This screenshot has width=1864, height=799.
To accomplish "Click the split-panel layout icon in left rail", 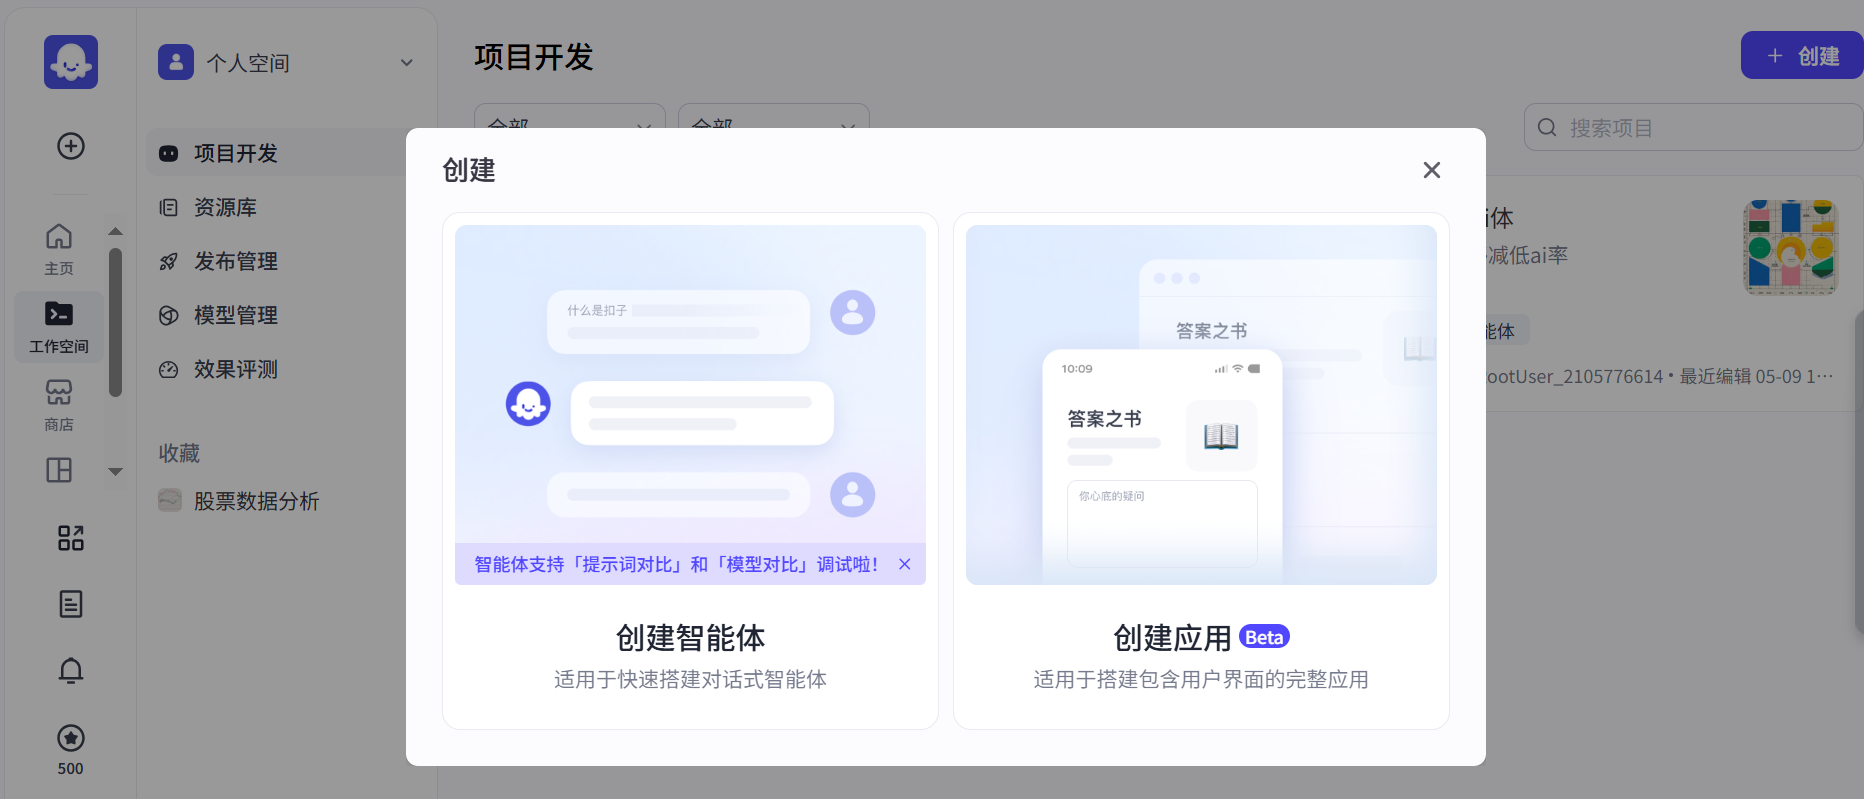I will (x=59, y=470).
